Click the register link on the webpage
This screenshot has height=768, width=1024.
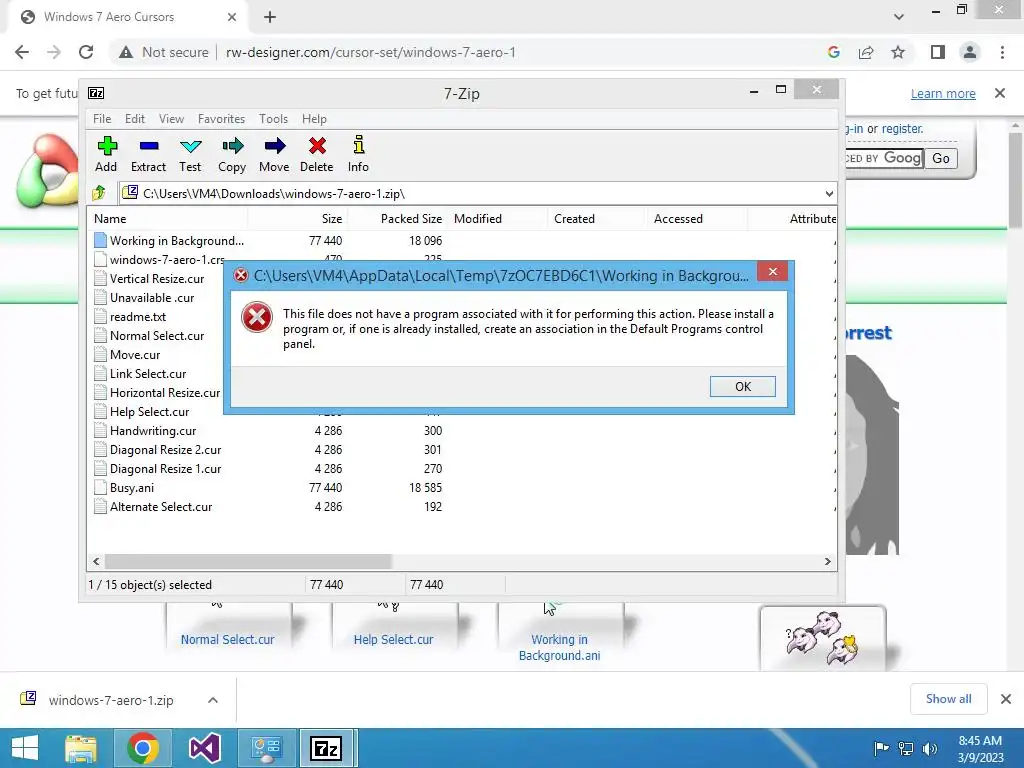point(903,129)
